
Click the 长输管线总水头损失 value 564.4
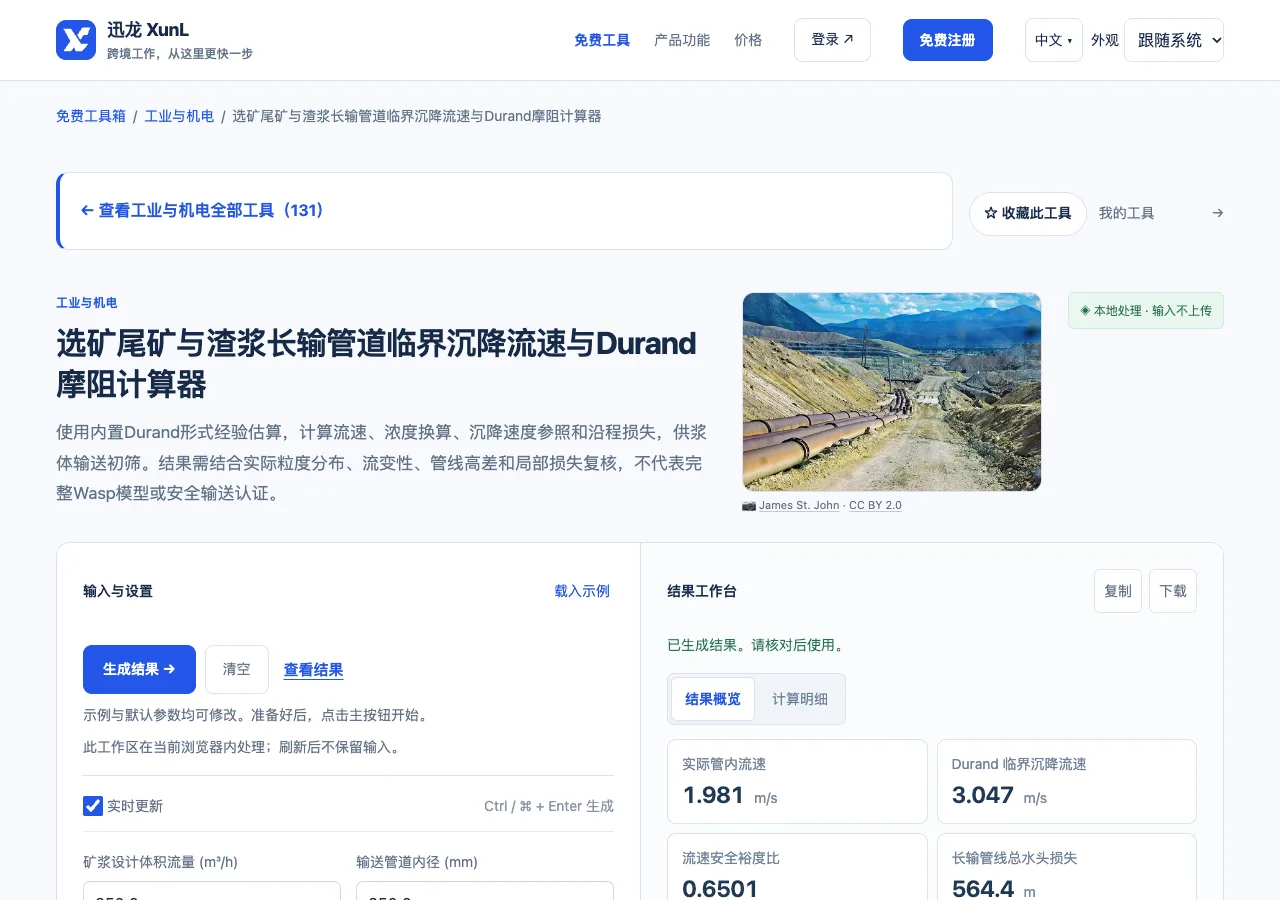(x=983, y=889)
